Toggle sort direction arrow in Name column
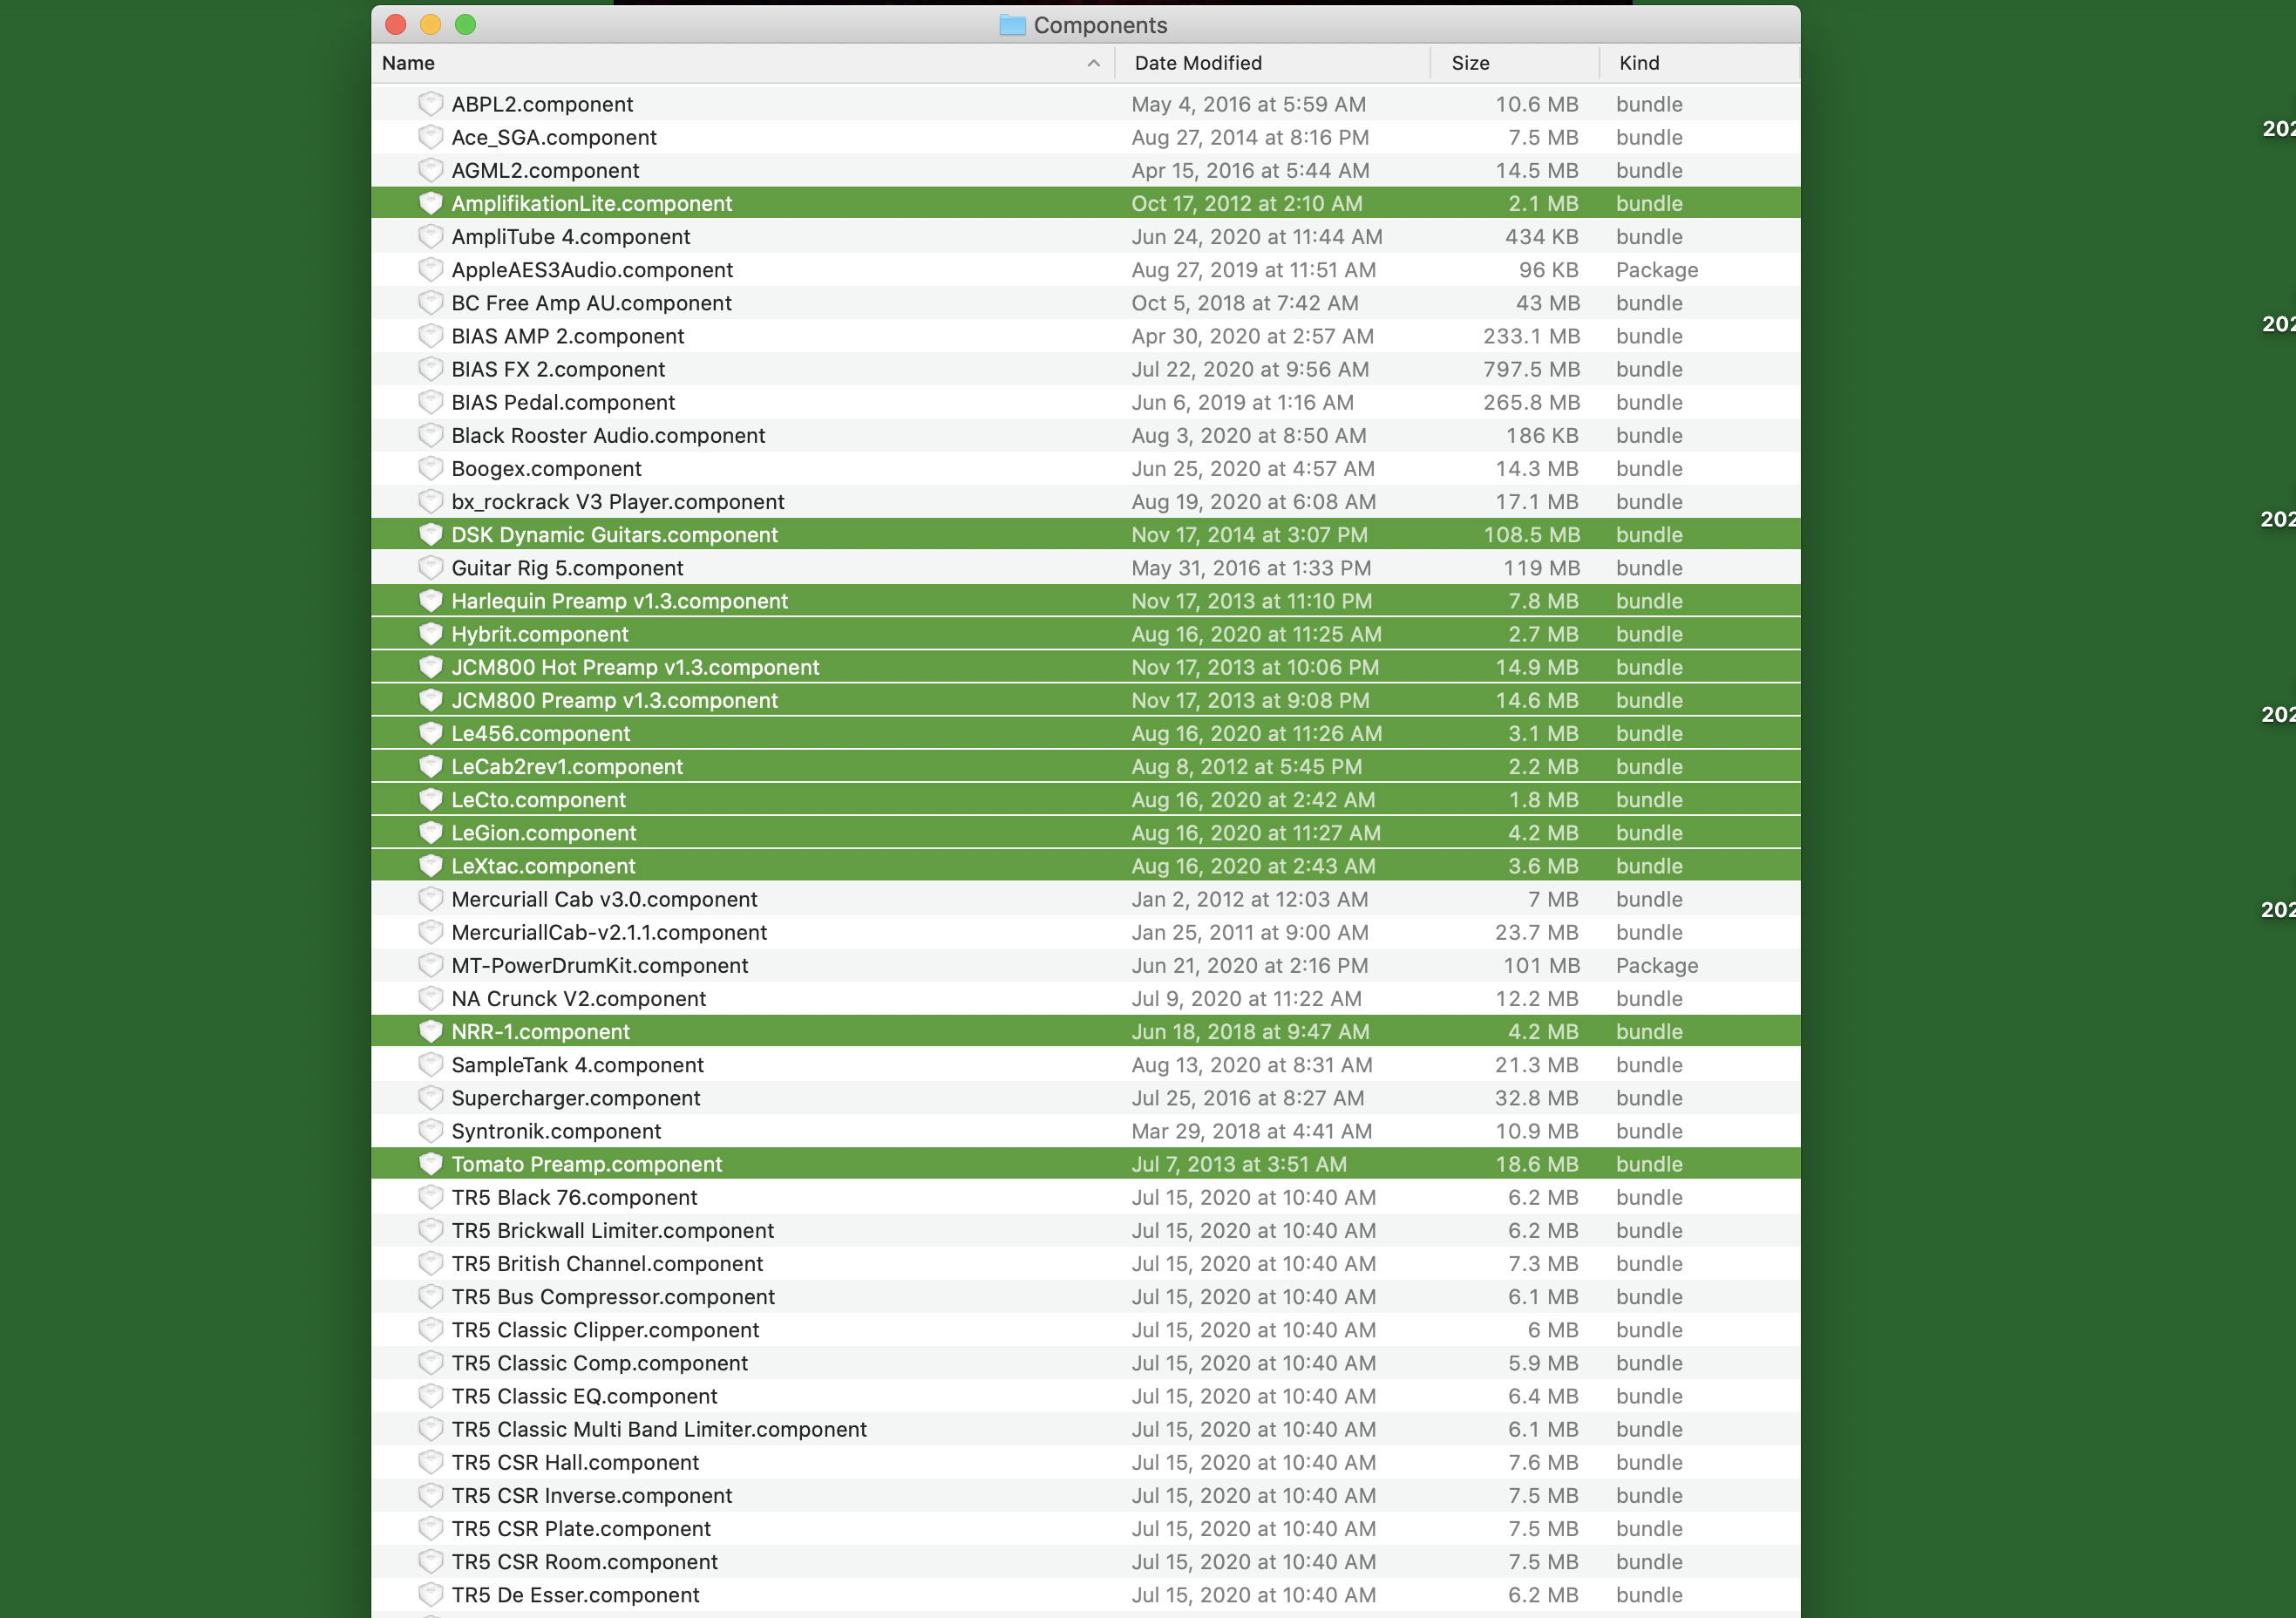The width and height of the screenshot is (2296, 1618). pos(1093,63)
